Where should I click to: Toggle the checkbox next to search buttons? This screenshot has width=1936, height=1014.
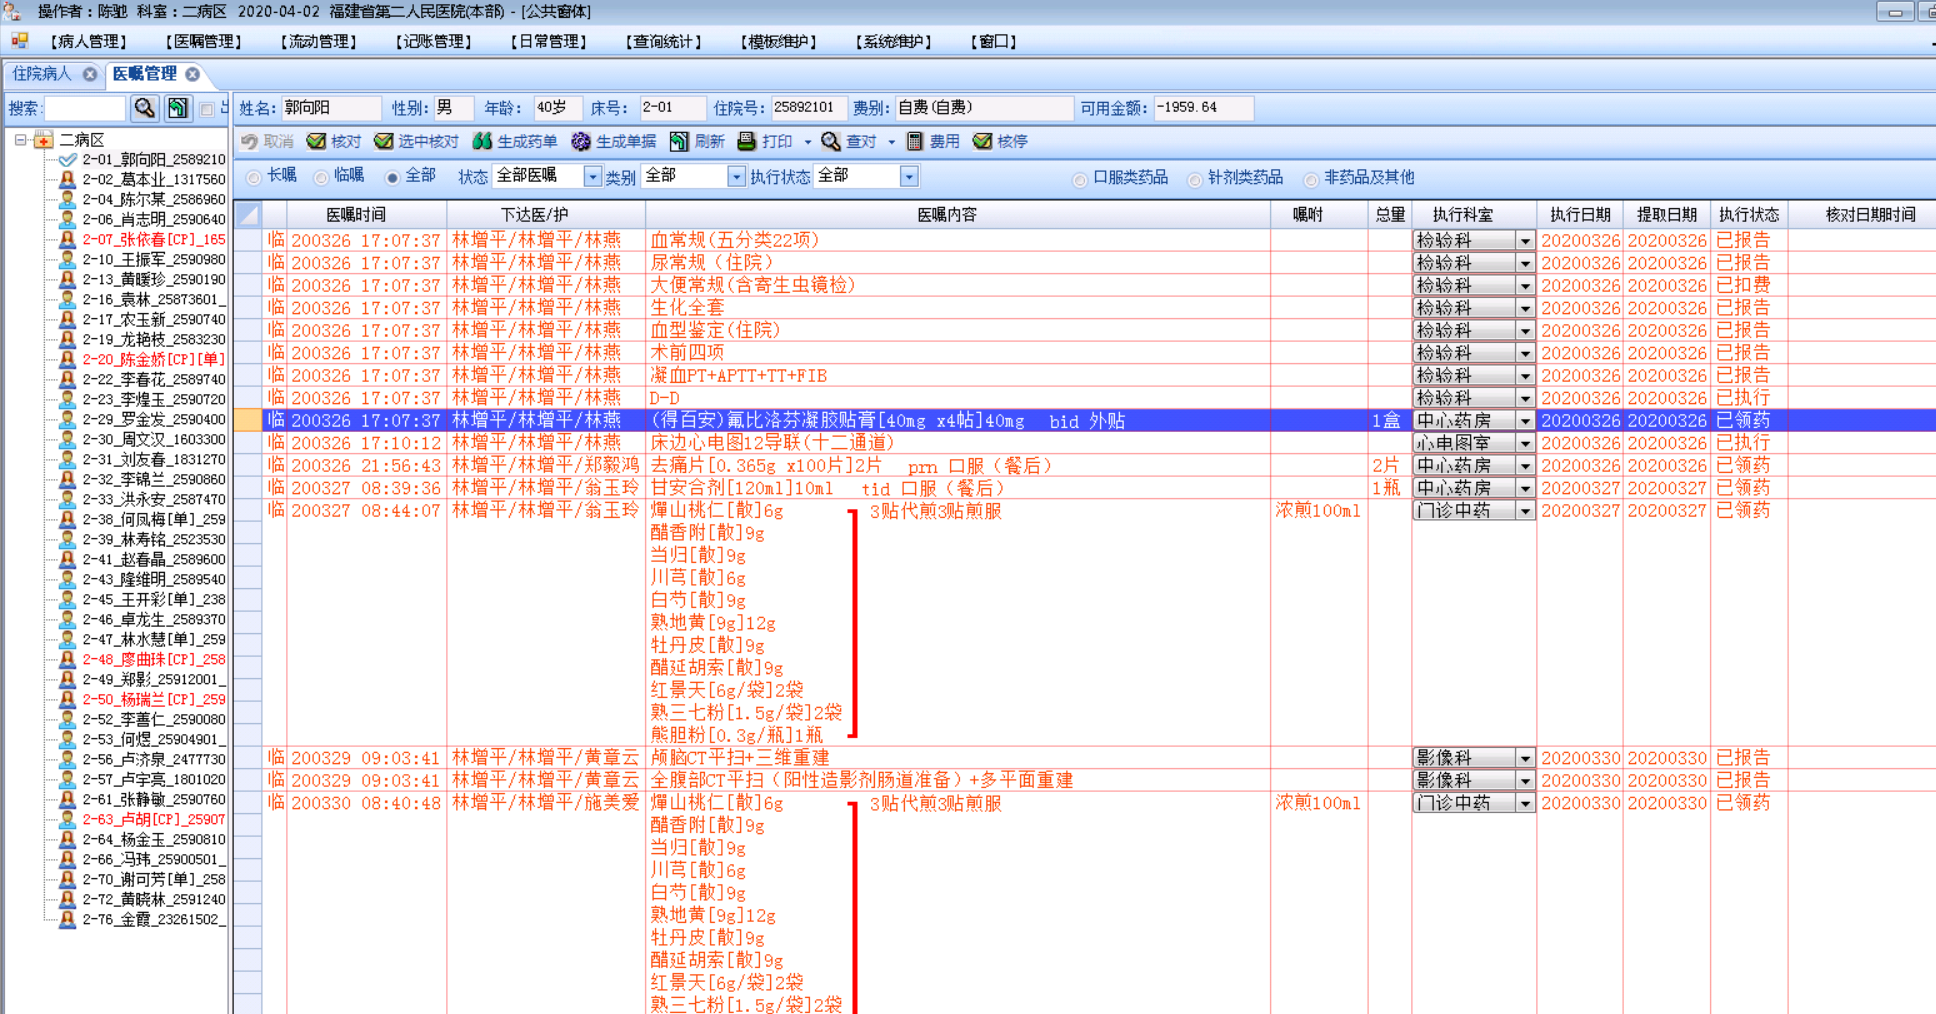click(207, 109)
